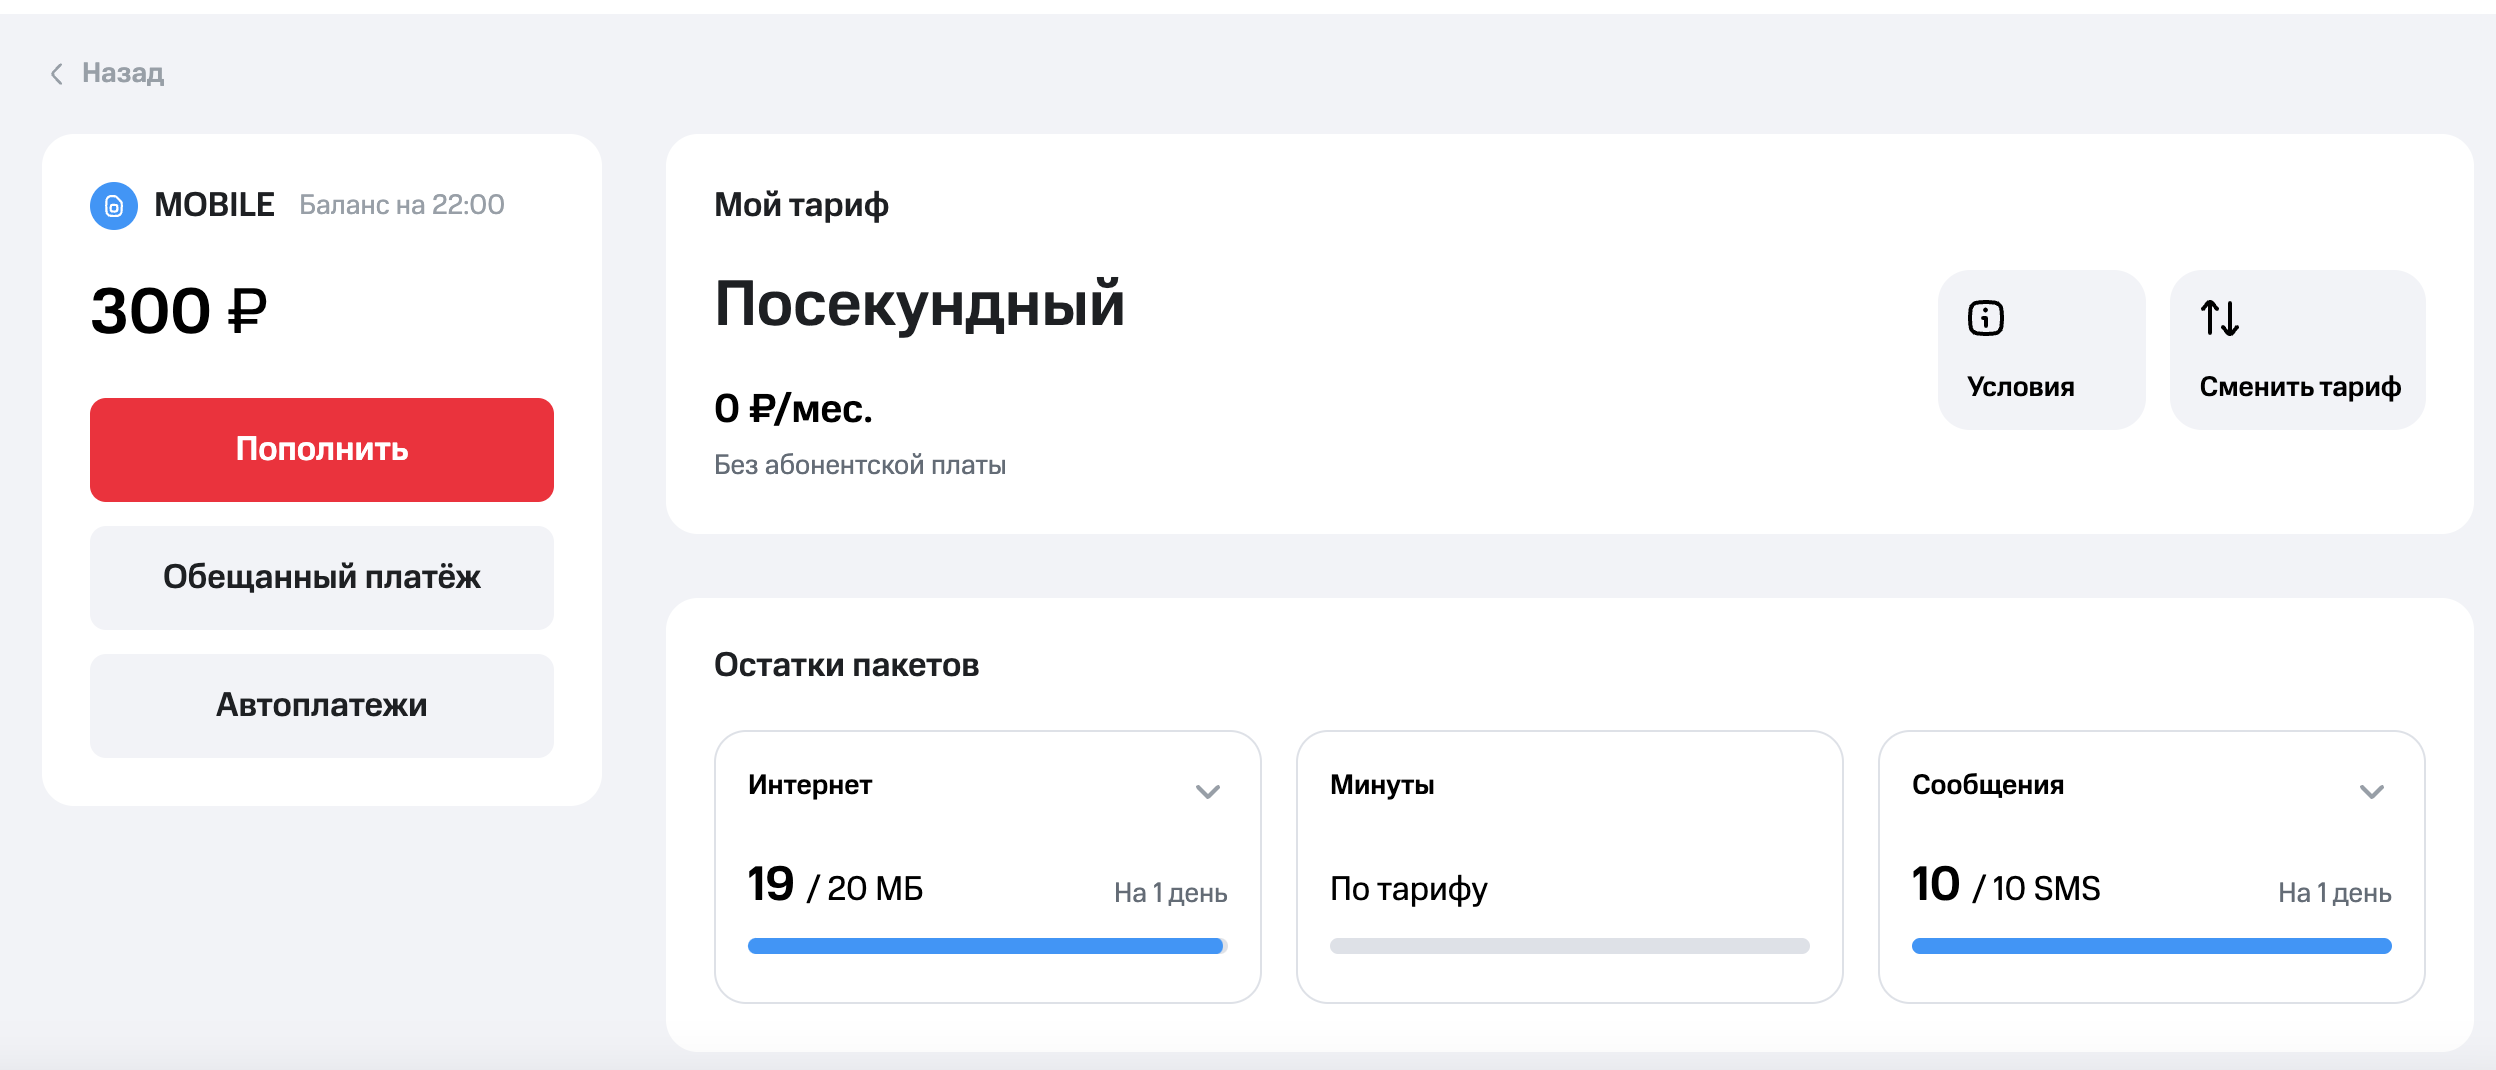Expand the Интернет package chevron

[1208, 792]
